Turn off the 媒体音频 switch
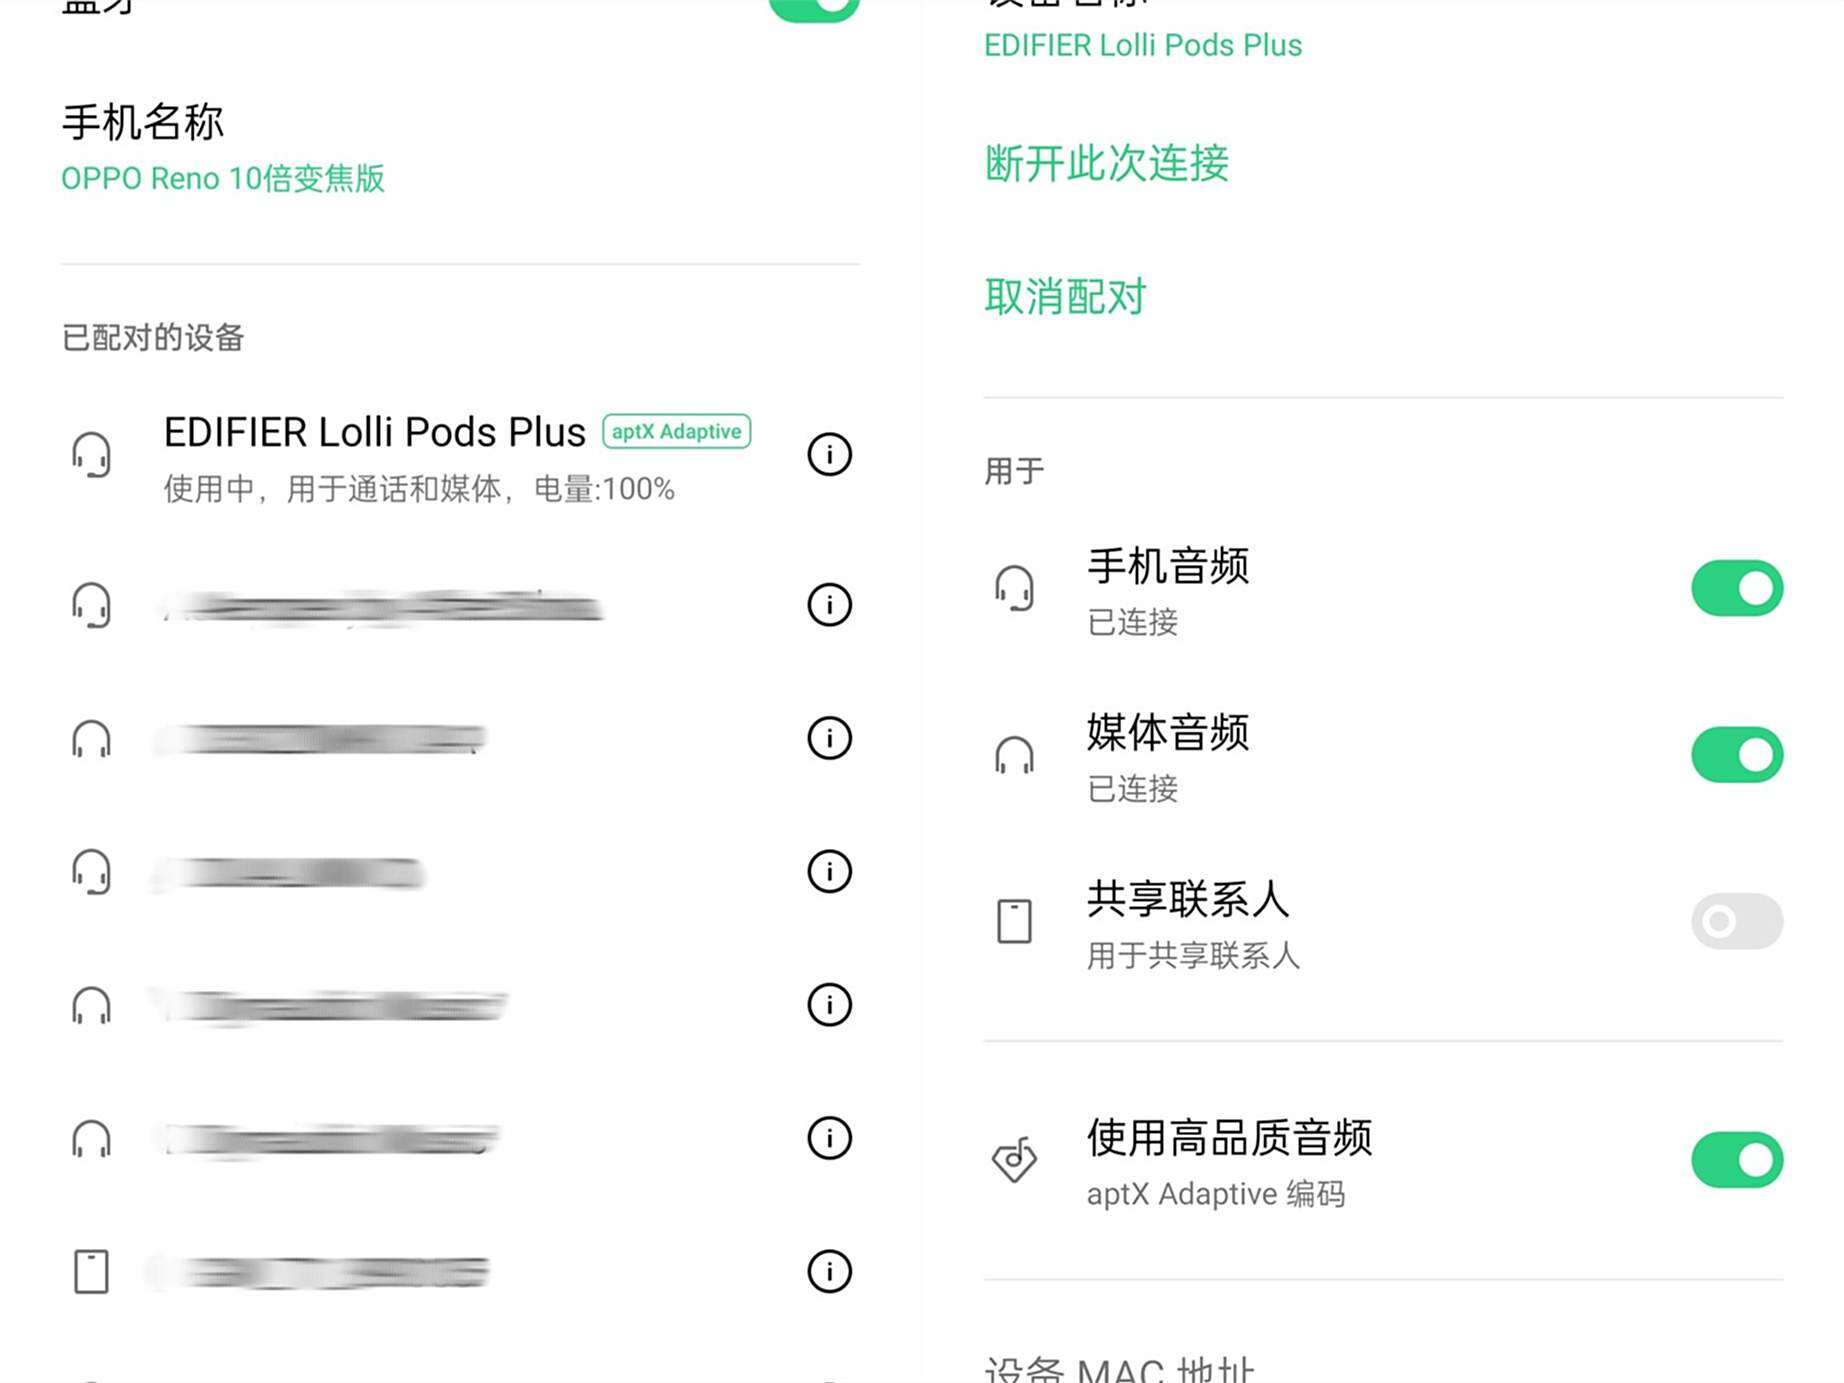This screenshot has width=1844, height=1383. pos(1737,755)
